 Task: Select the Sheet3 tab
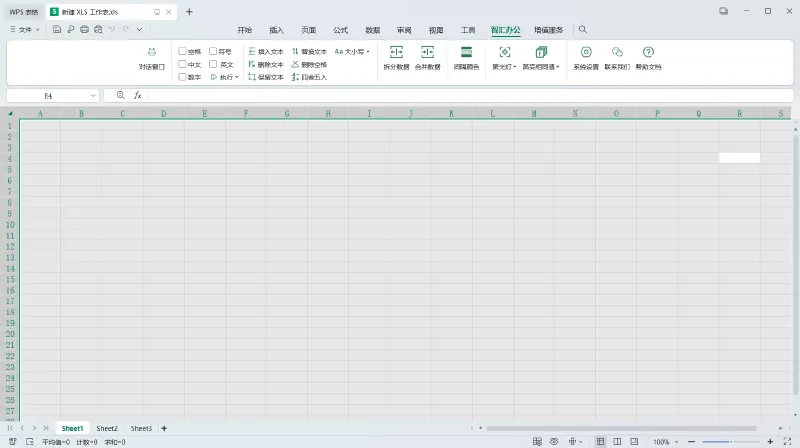pos(141,428)
